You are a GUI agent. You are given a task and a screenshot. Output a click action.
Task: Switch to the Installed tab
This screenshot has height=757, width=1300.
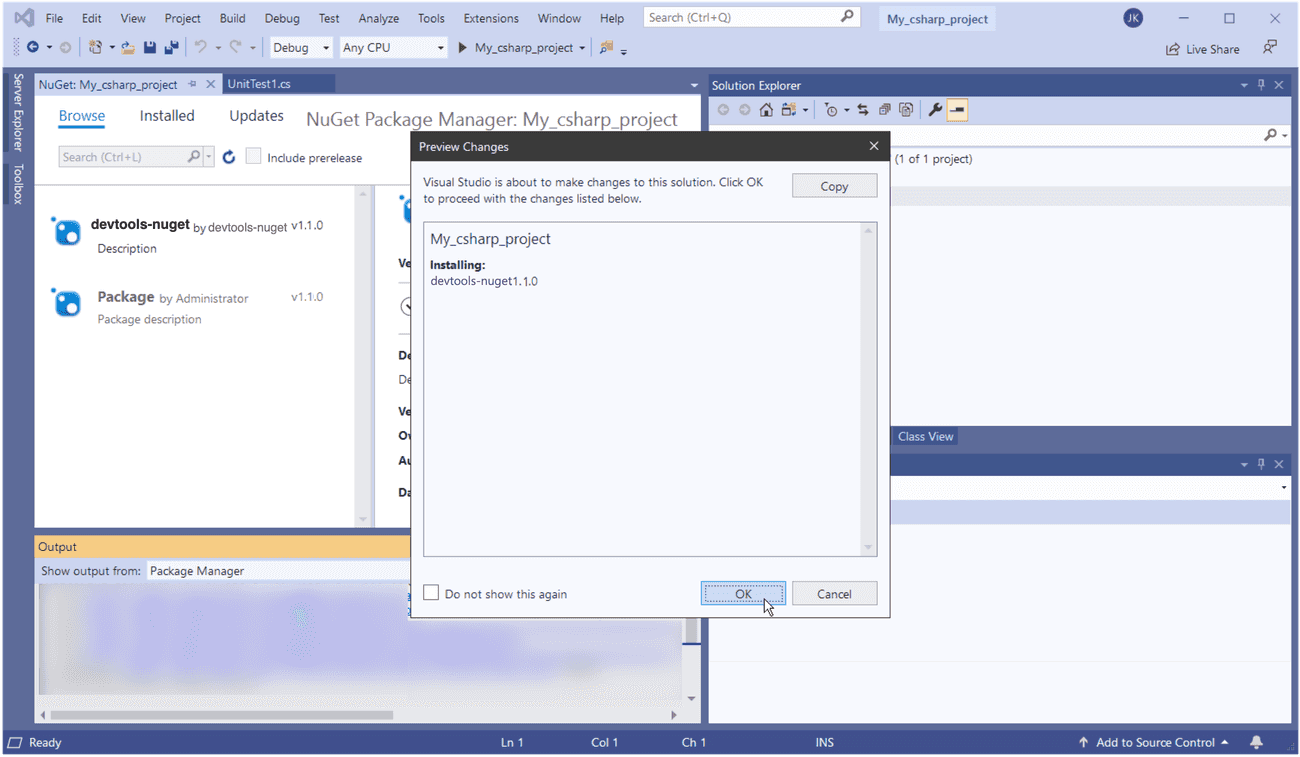point(166,115)
